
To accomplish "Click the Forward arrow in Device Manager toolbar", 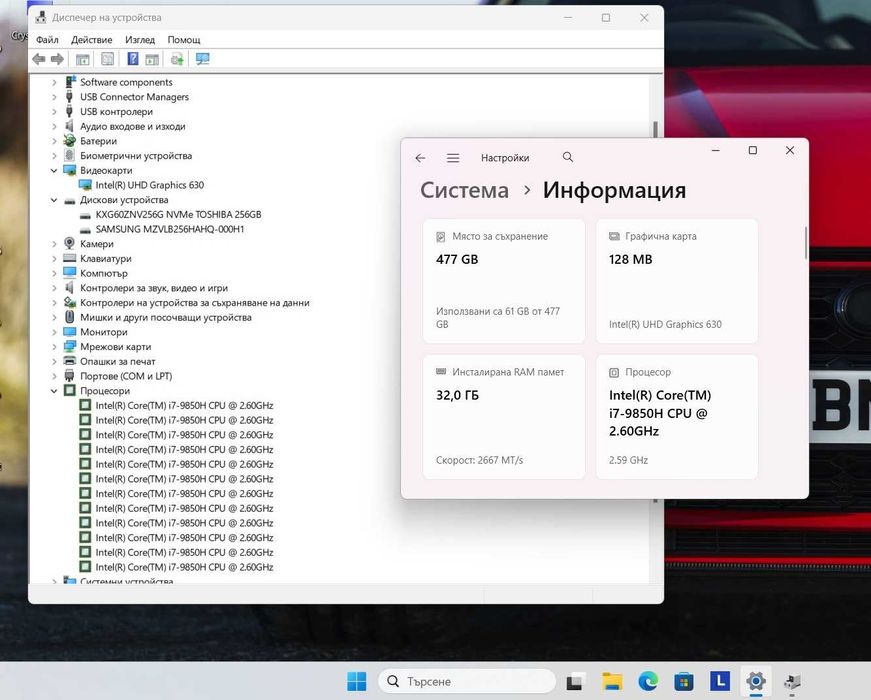I will coord(57,59).
